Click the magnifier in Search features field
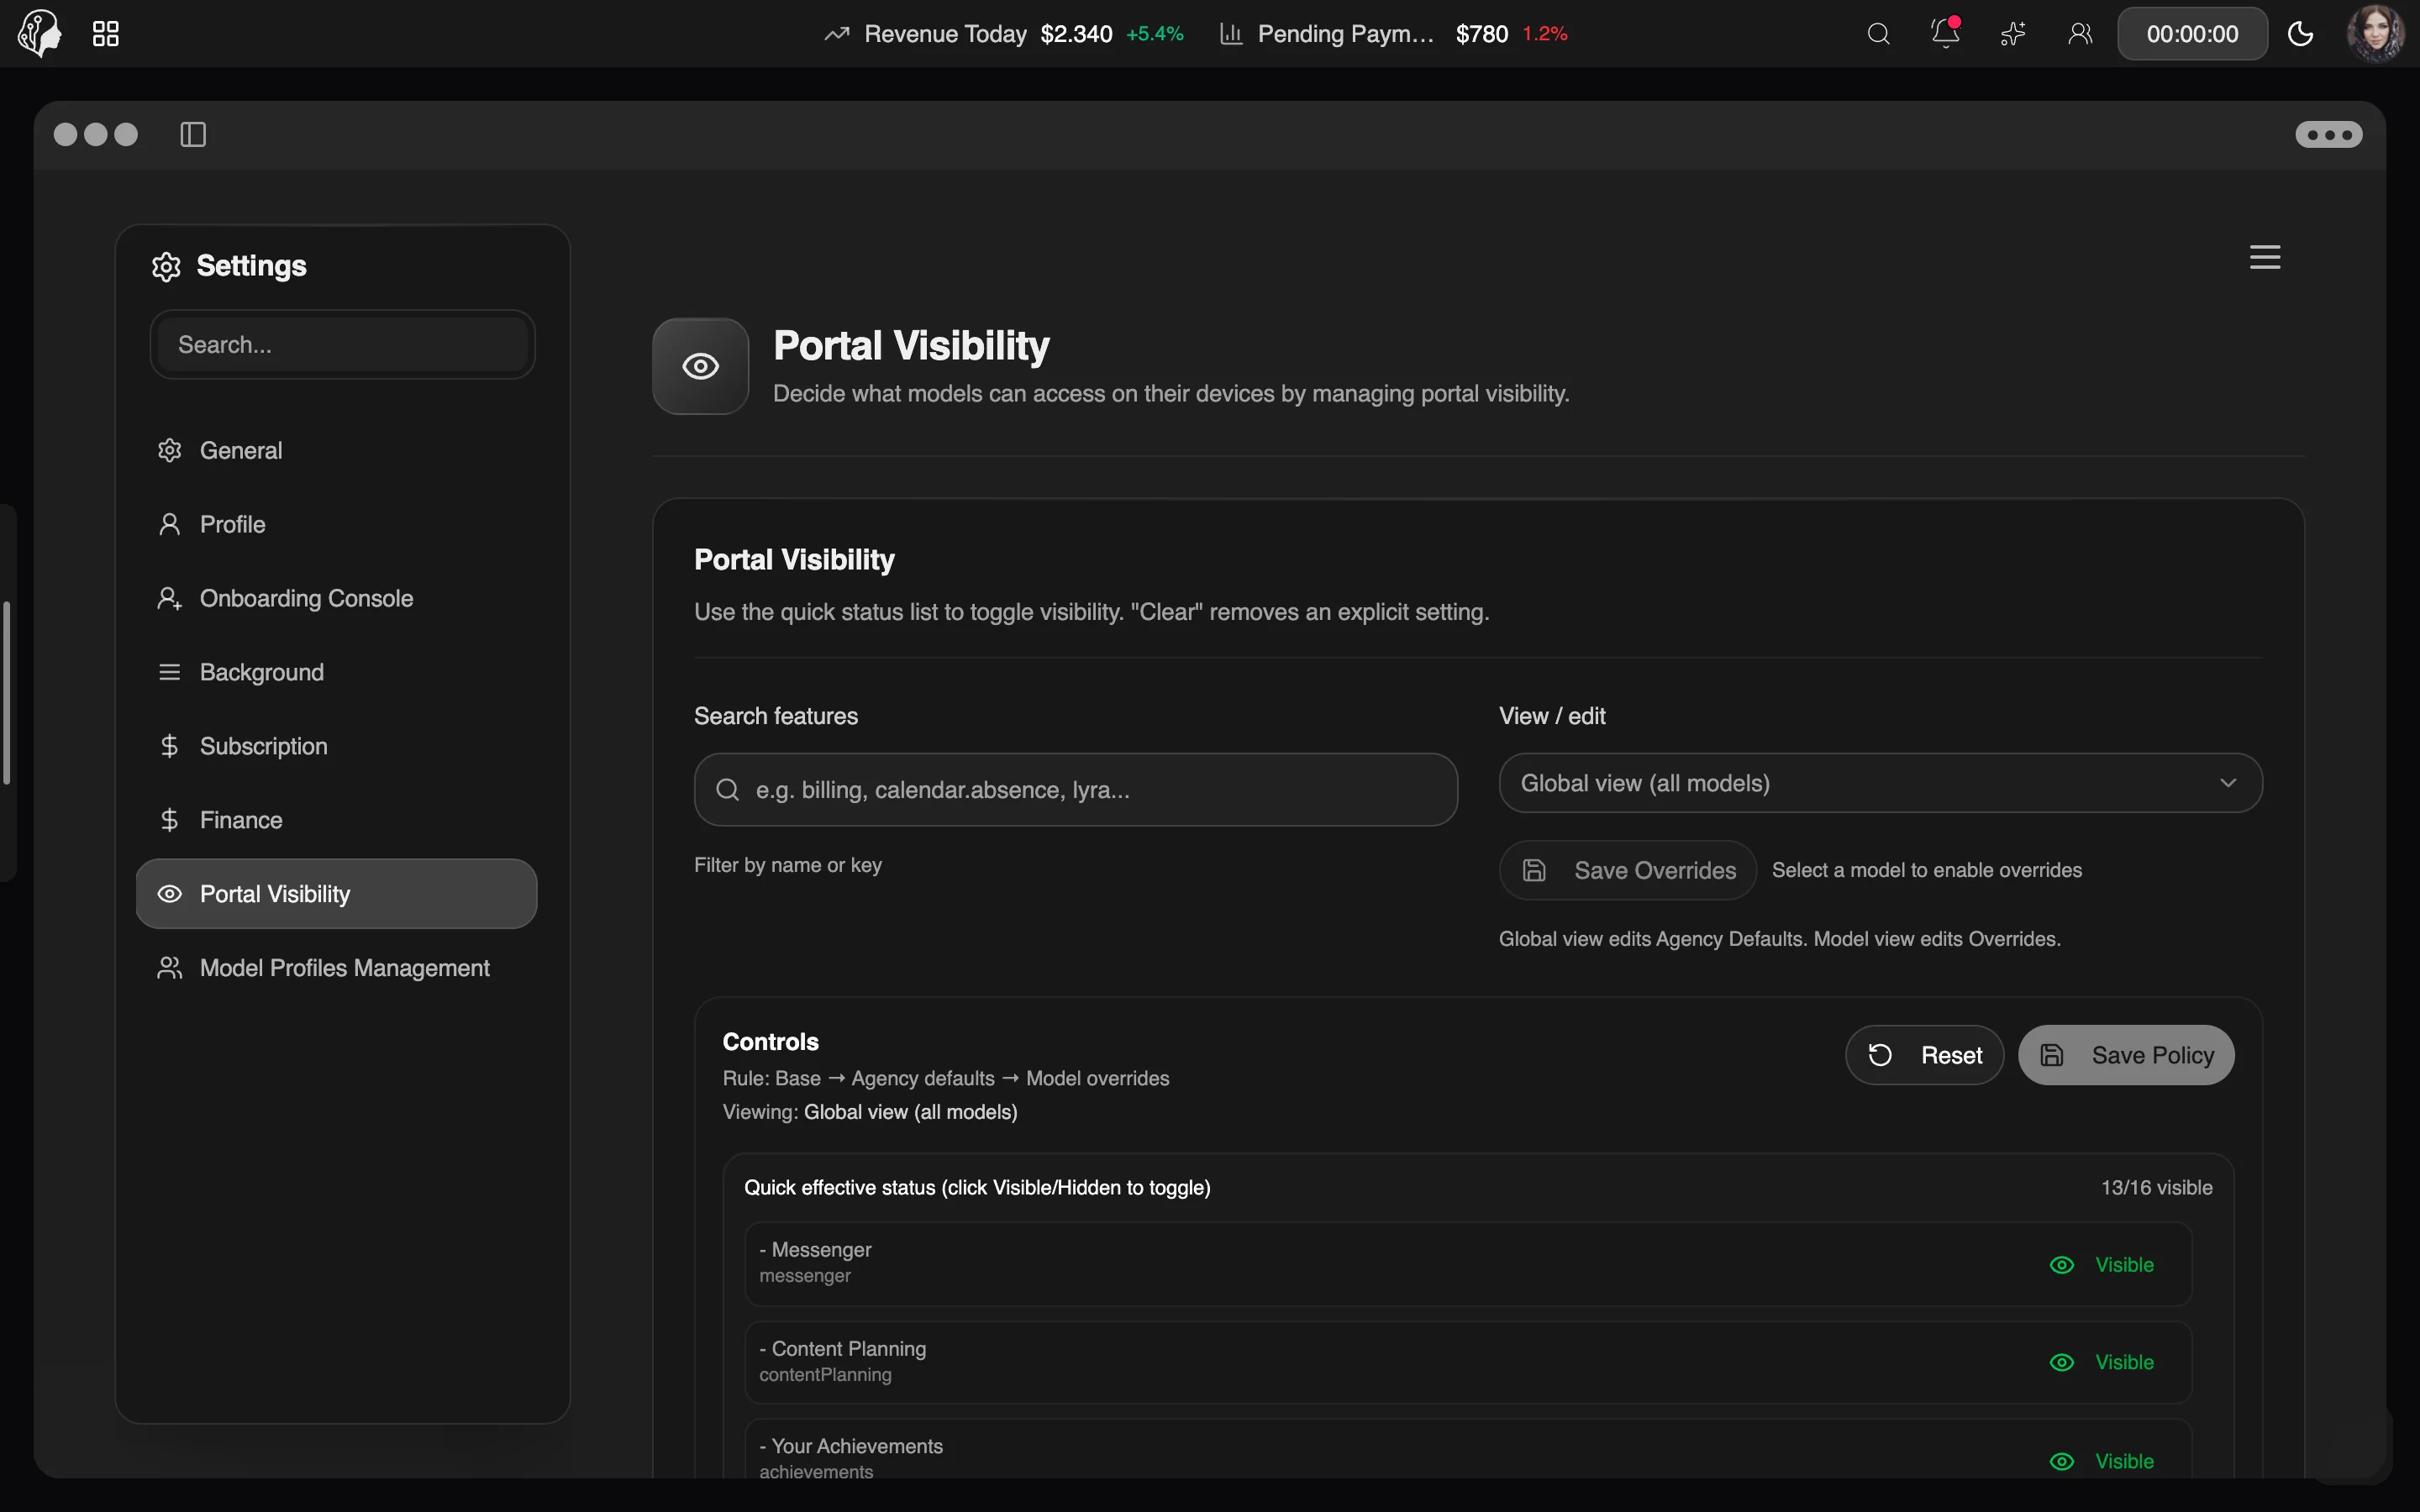The width and height of the screenshot is (2420, 1512). (x=728, y=790)
